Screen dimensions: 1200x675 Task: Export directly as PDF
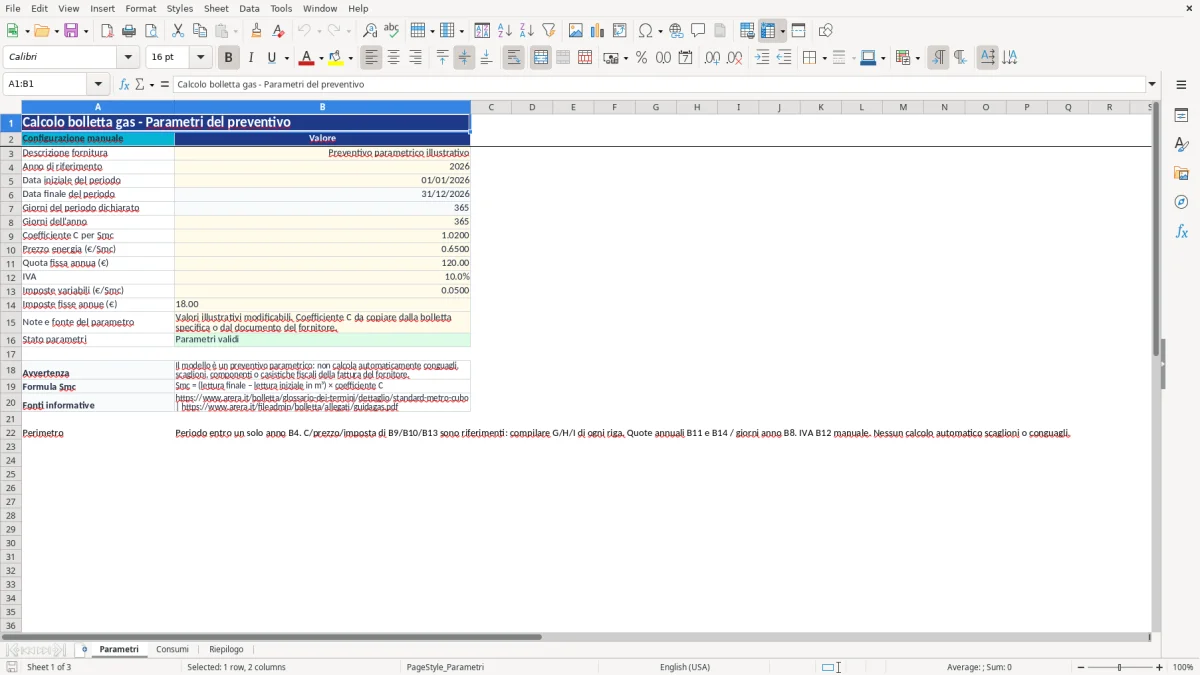coord(107,31)
